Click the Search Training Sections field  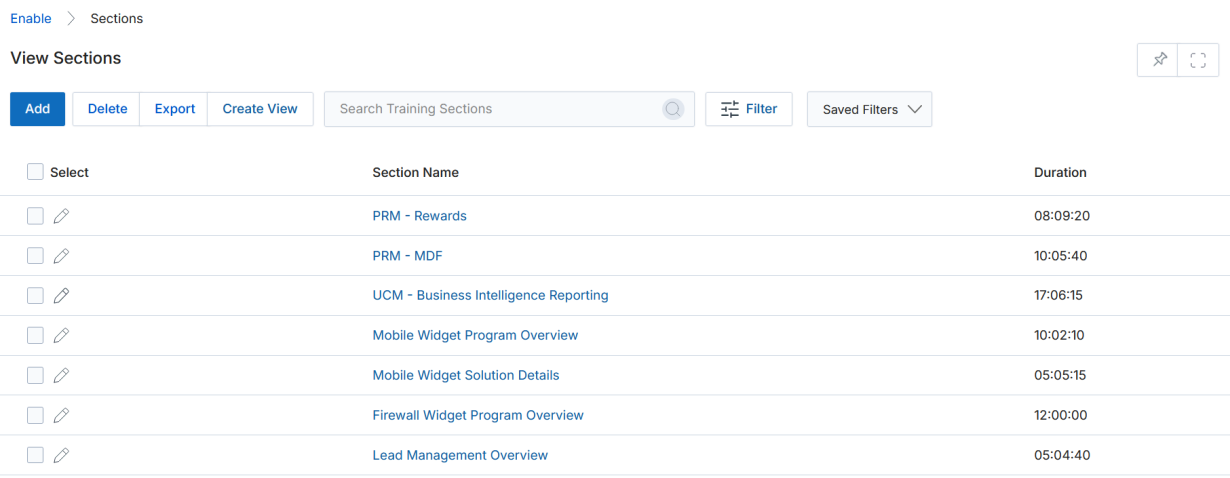(x=509, y=109)
